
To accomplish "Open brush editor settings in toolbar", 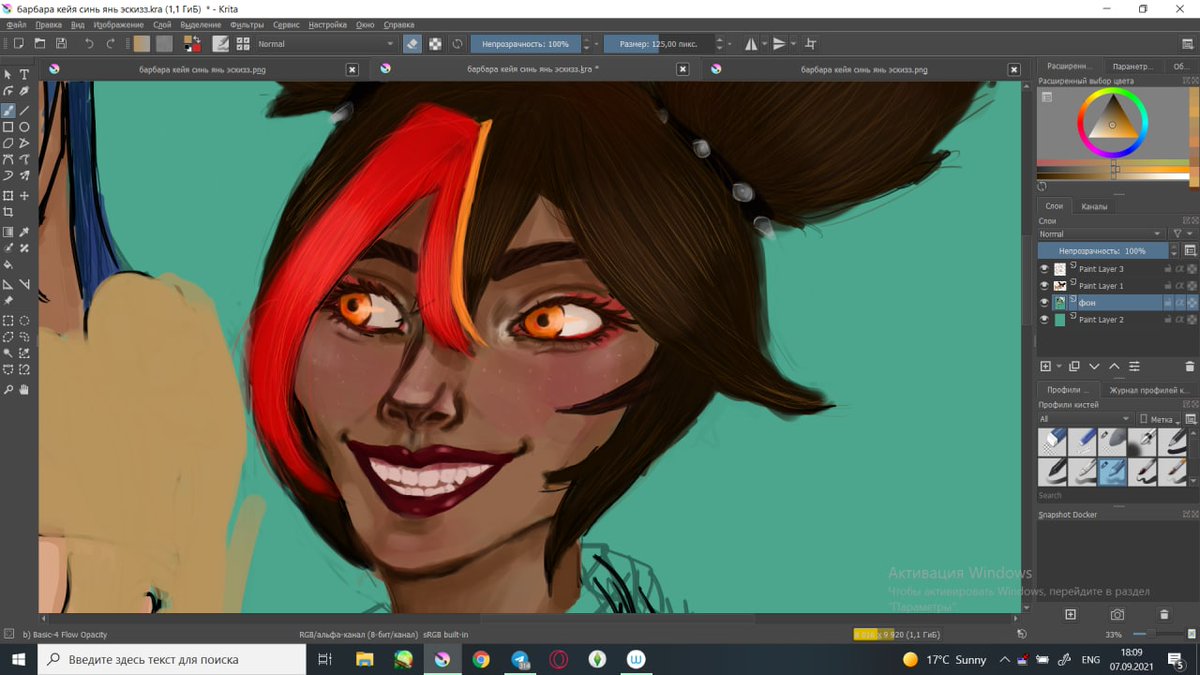I will click(x=220, y=44).
